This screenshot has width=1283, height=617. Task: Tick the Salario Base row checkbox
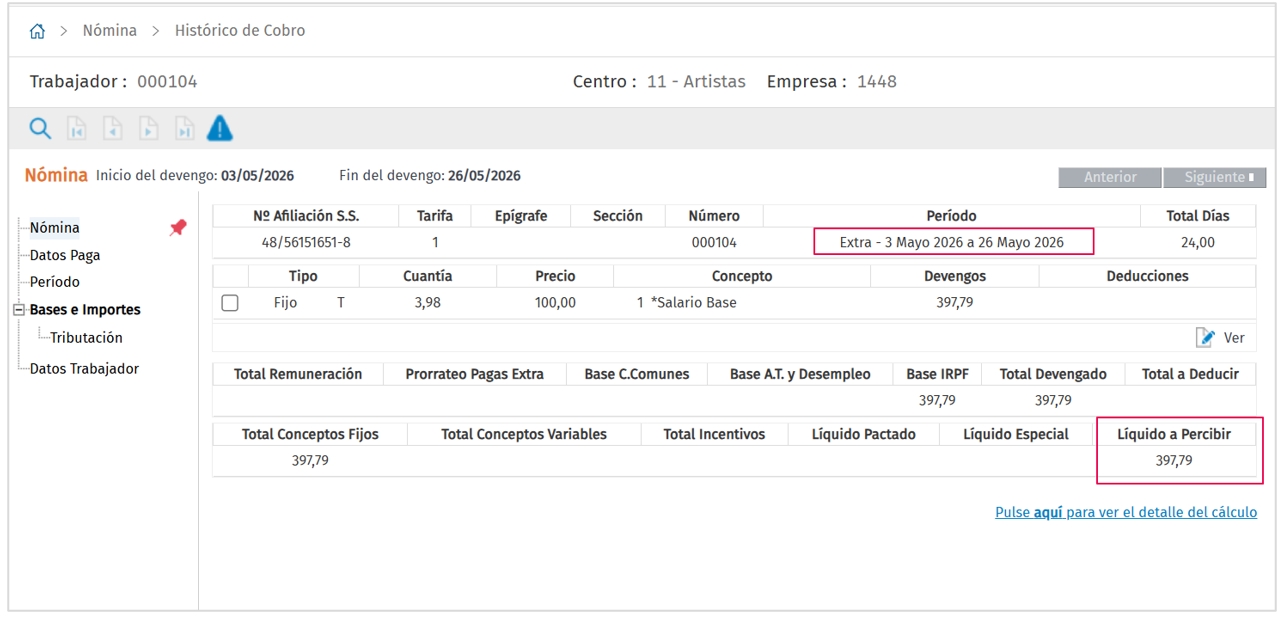230,303
